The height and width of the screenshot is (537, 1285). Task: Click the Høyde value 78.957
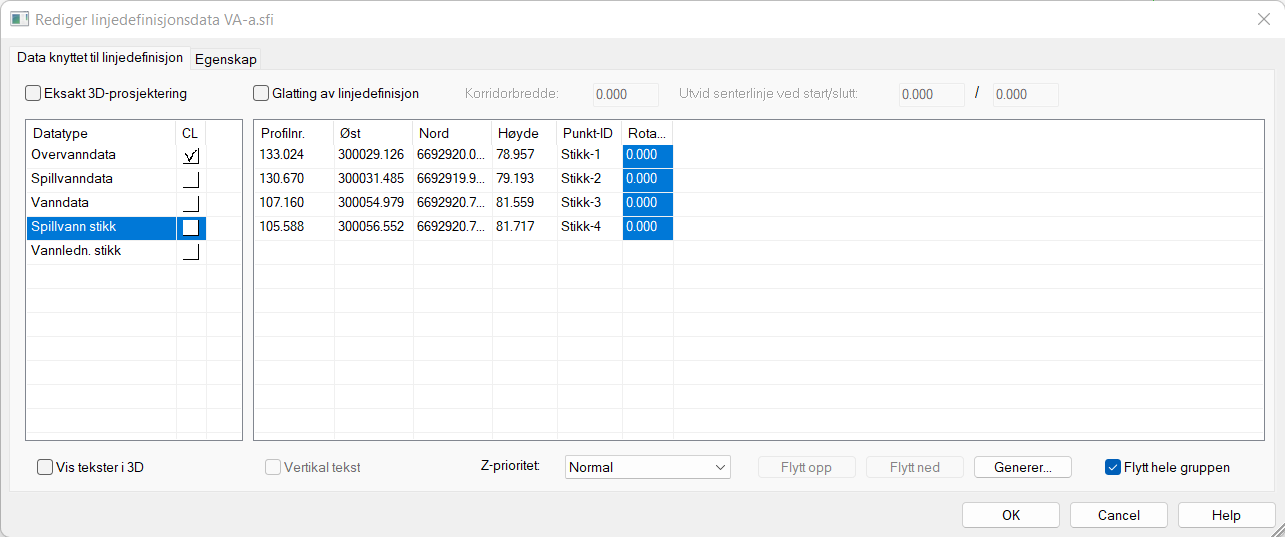[516, 155]
